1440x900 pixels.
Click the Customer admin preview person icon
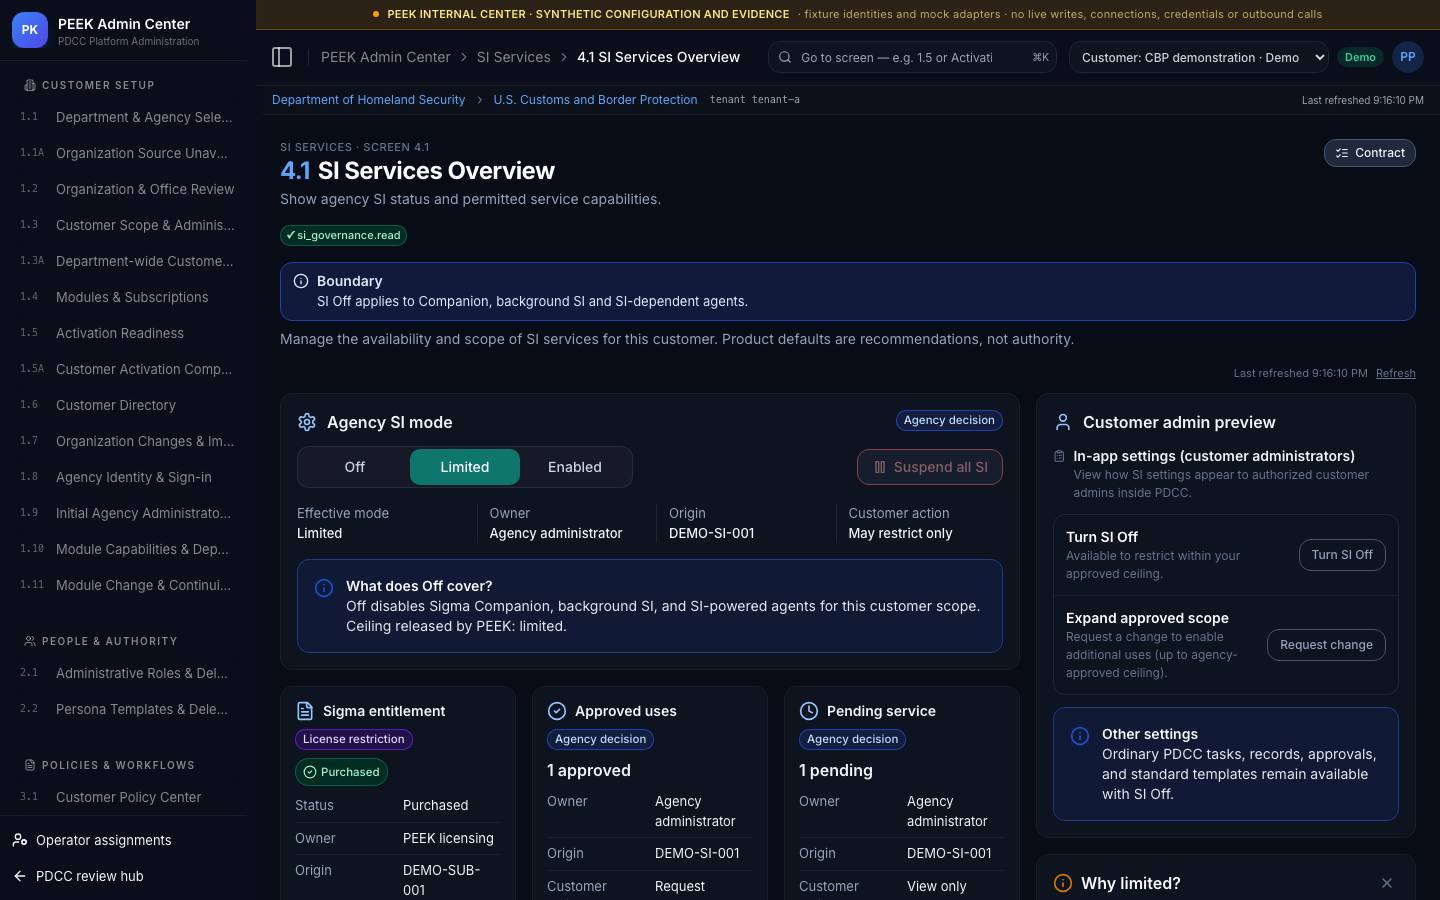click(x=1063, y=422)
